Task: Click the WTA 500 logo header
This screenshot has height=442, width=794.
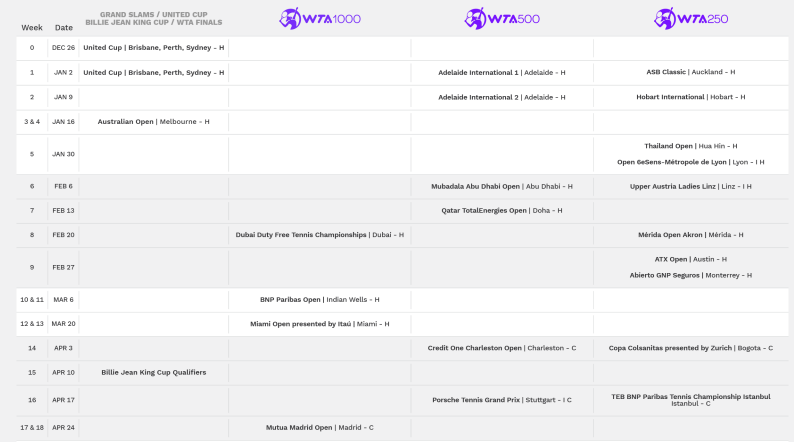Action: coord(502,19)
